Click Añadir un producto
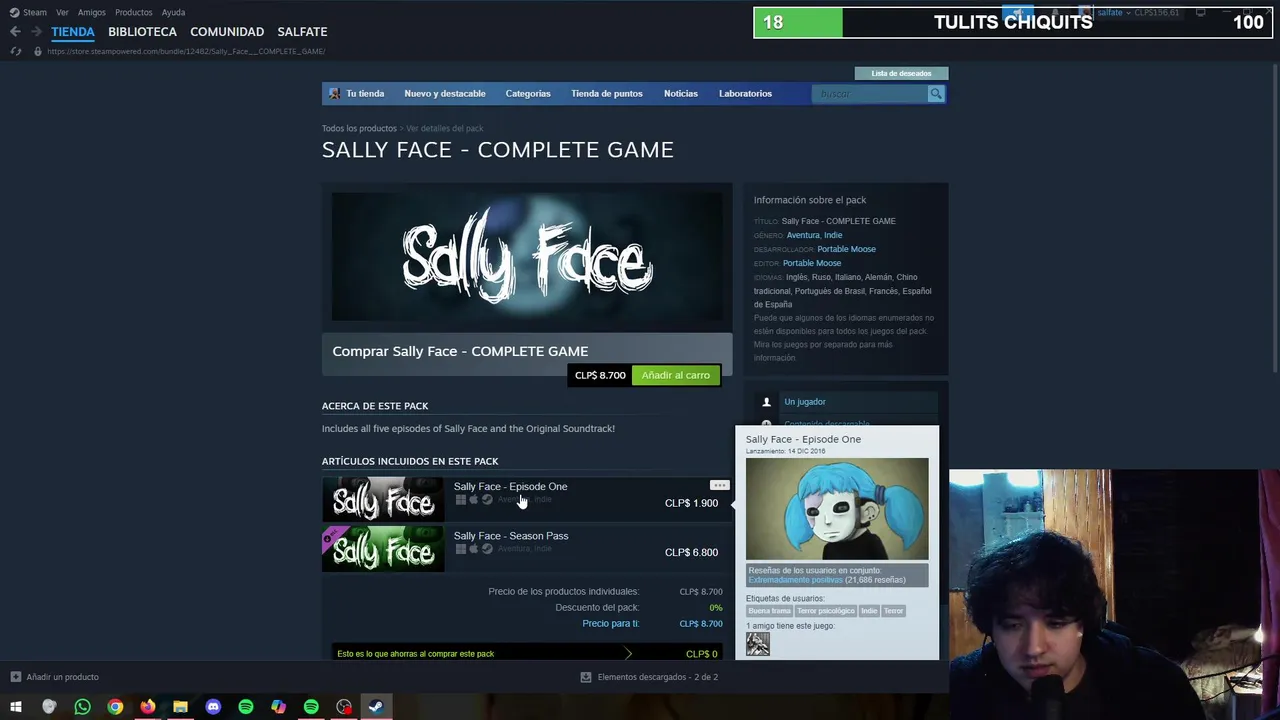Viewport: 1280px width, 720px height. (x=62, y=677)
